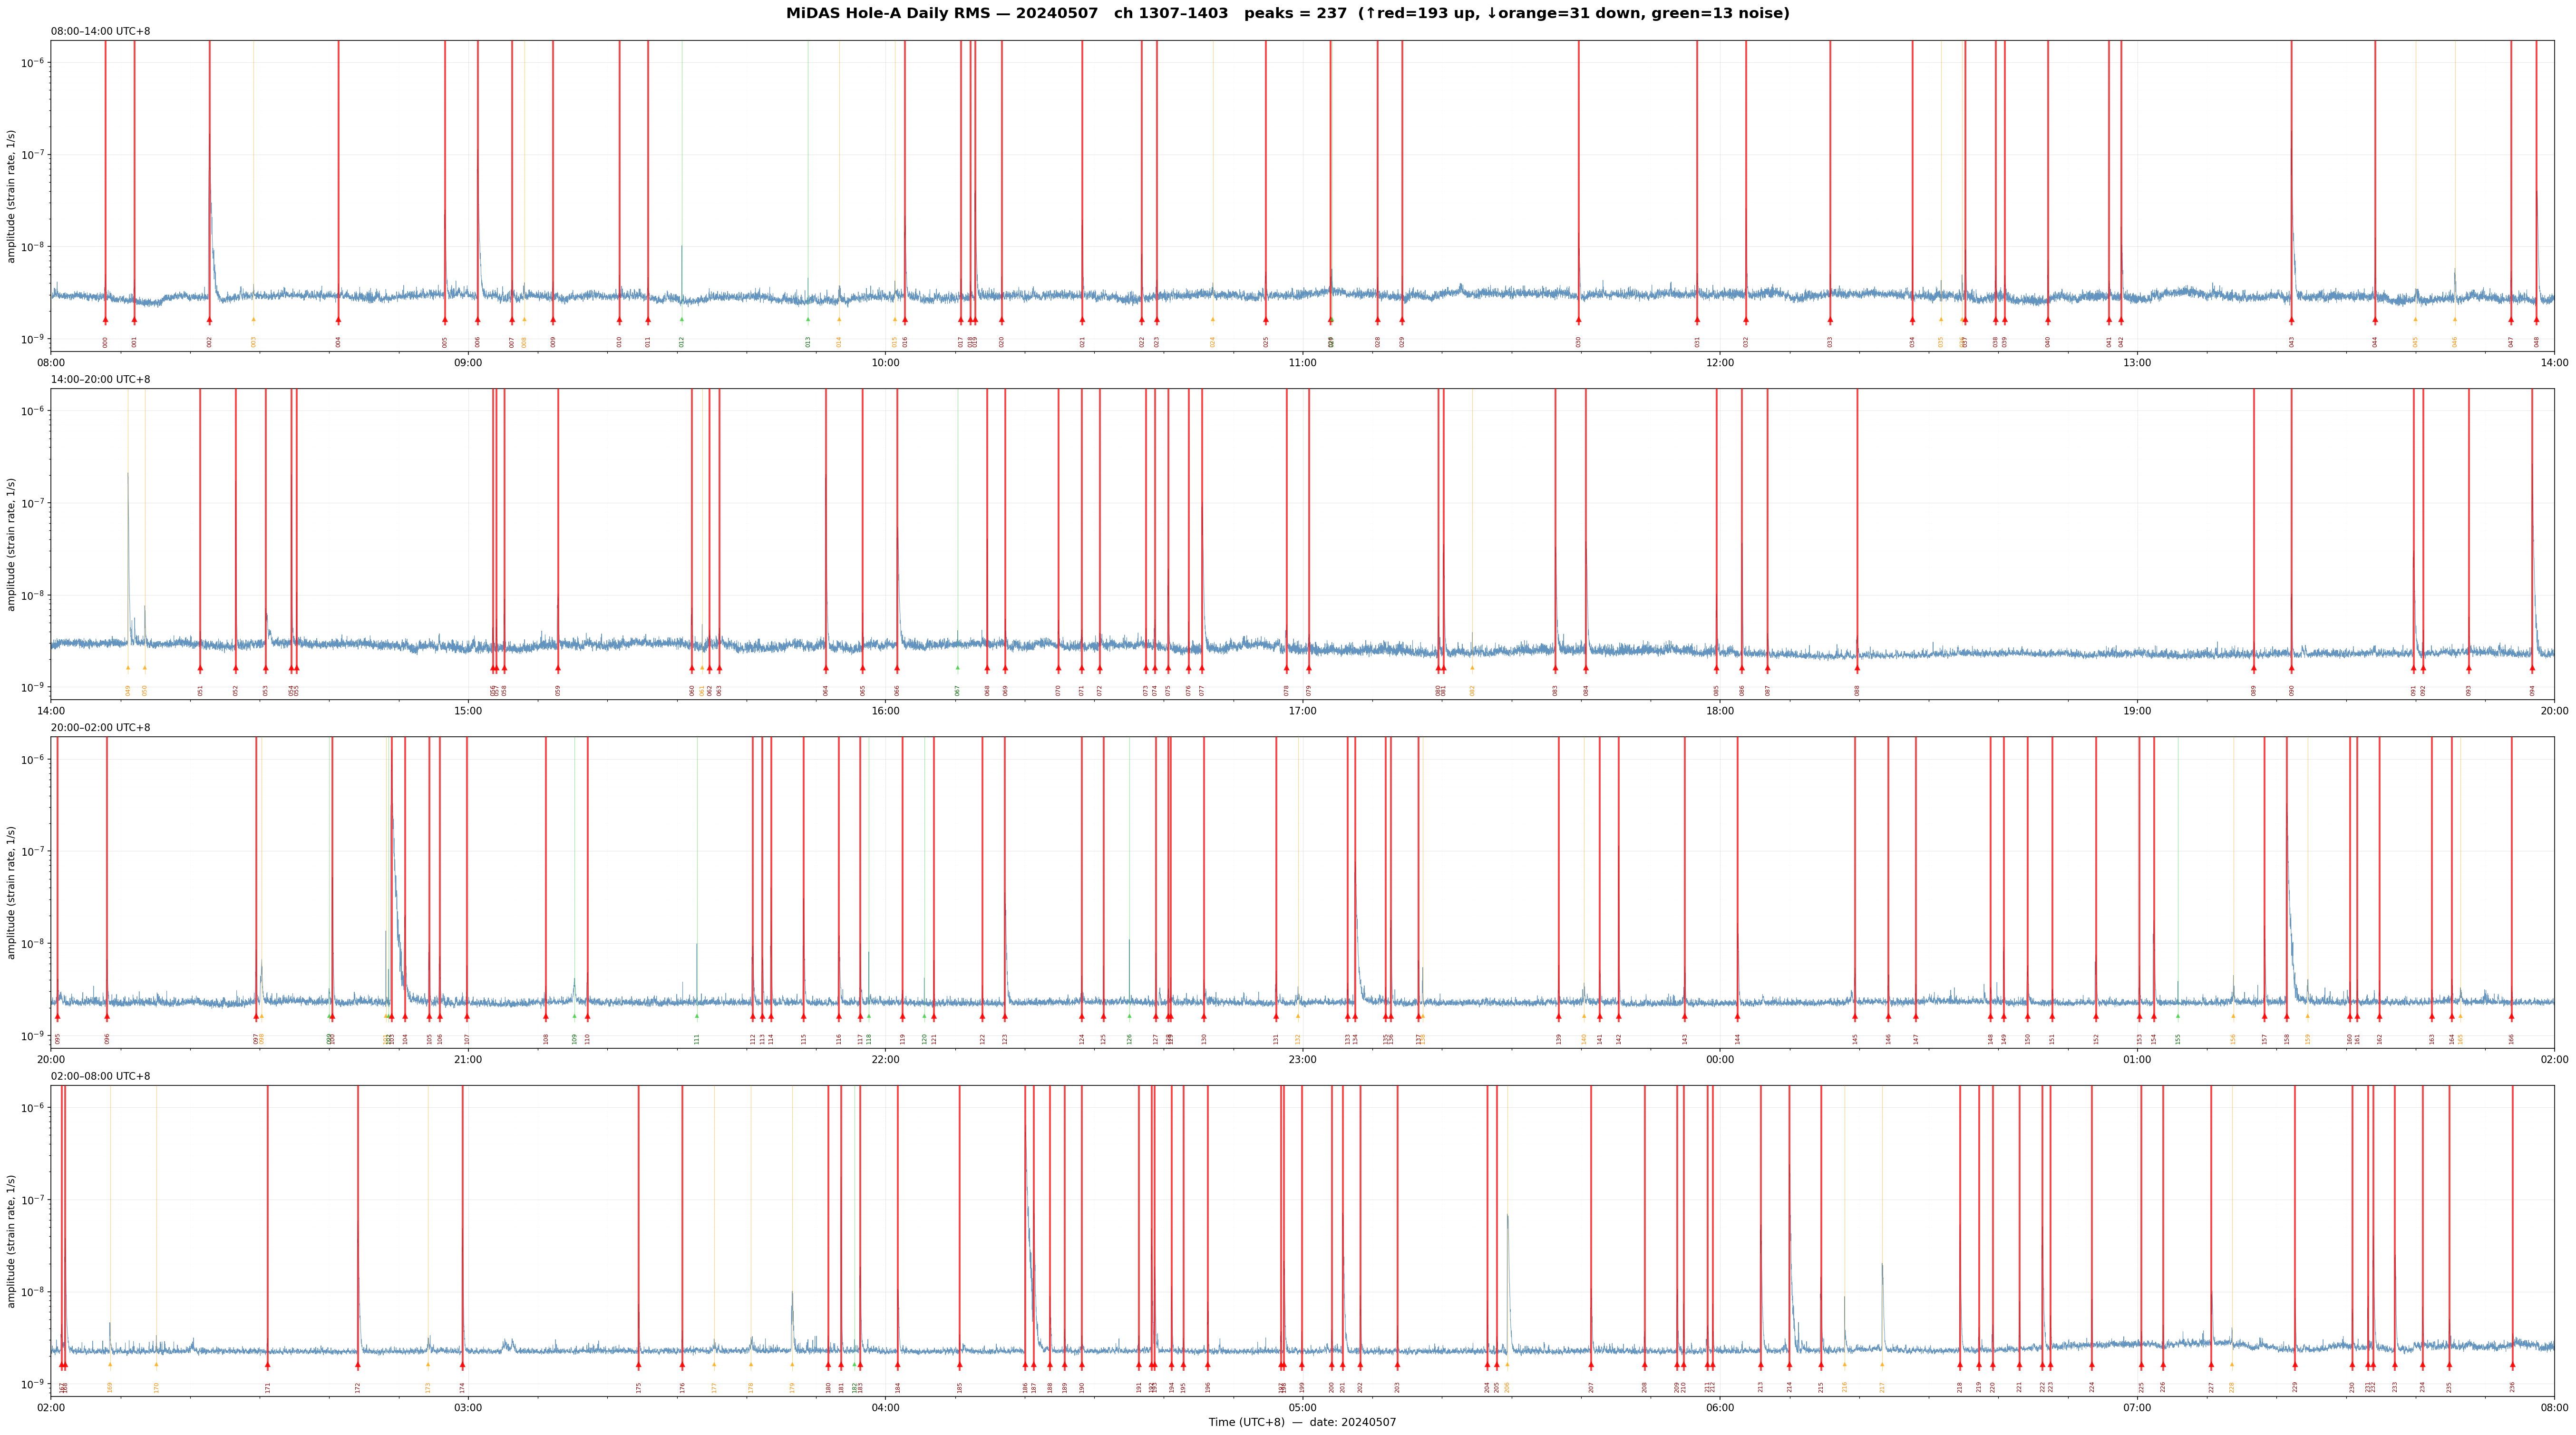Click the peak number label 064
This screenshot has width=2576, height=1435.
(x=826, y=690)
